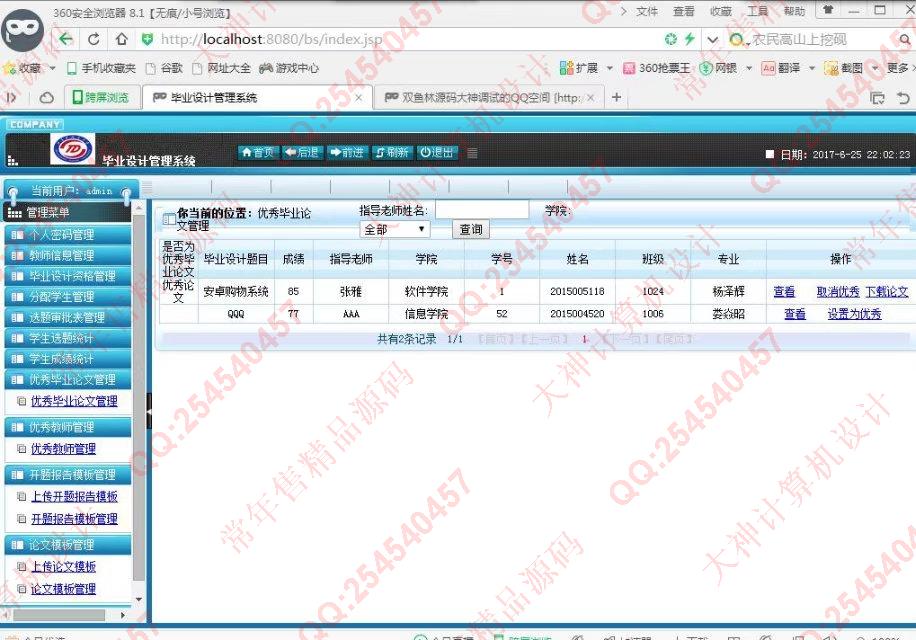Open the 收藏 browser menu
Screen dimensions: 916x640
pos(721,11)
